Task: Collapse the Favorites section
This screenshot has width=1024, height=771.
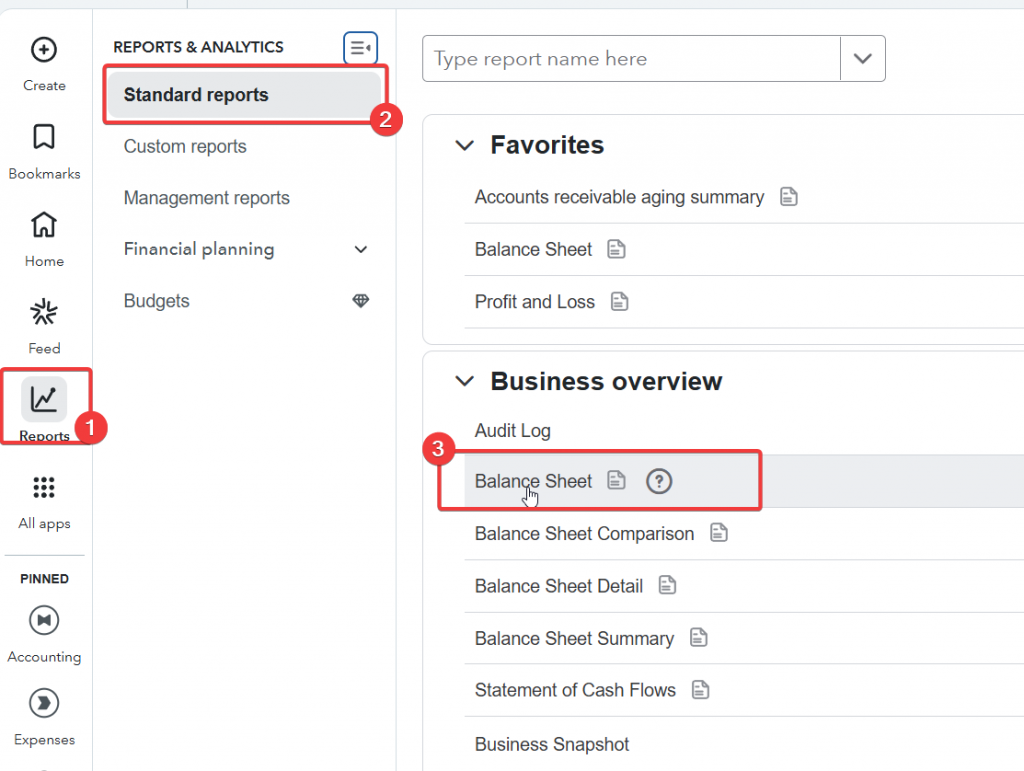Action: (464, 146)
